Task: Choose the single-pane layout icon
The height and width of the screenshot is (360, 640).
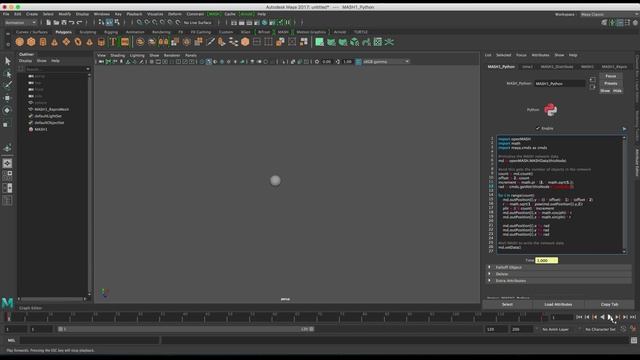Action: tap(7, 163)
